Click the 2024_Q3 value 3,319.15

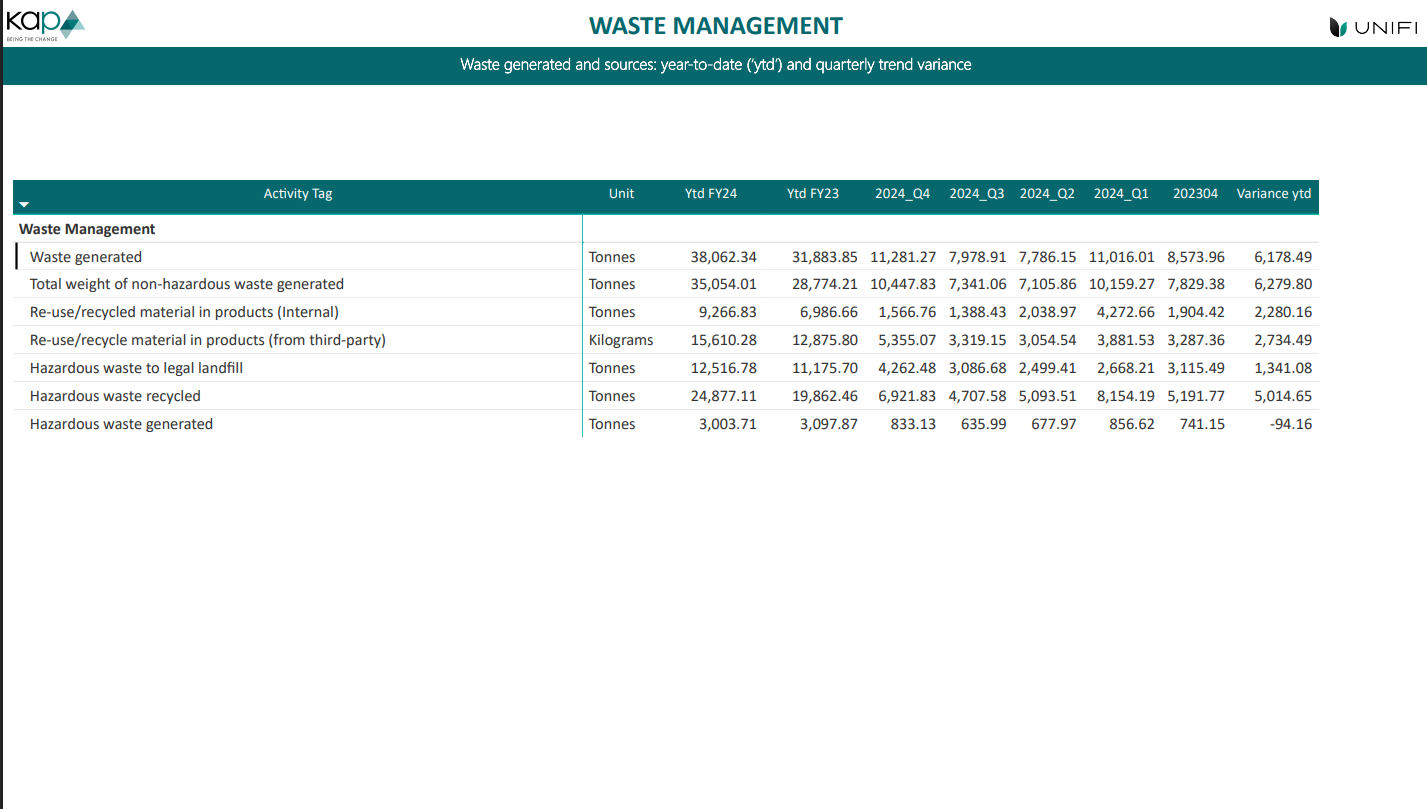pyautogui.click(x=977, y=341)
